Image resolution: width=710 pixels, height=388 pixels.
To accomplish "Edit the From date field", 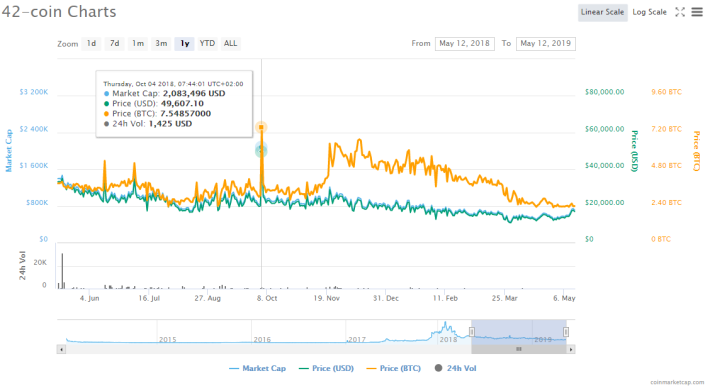I will tap(465, 43).
